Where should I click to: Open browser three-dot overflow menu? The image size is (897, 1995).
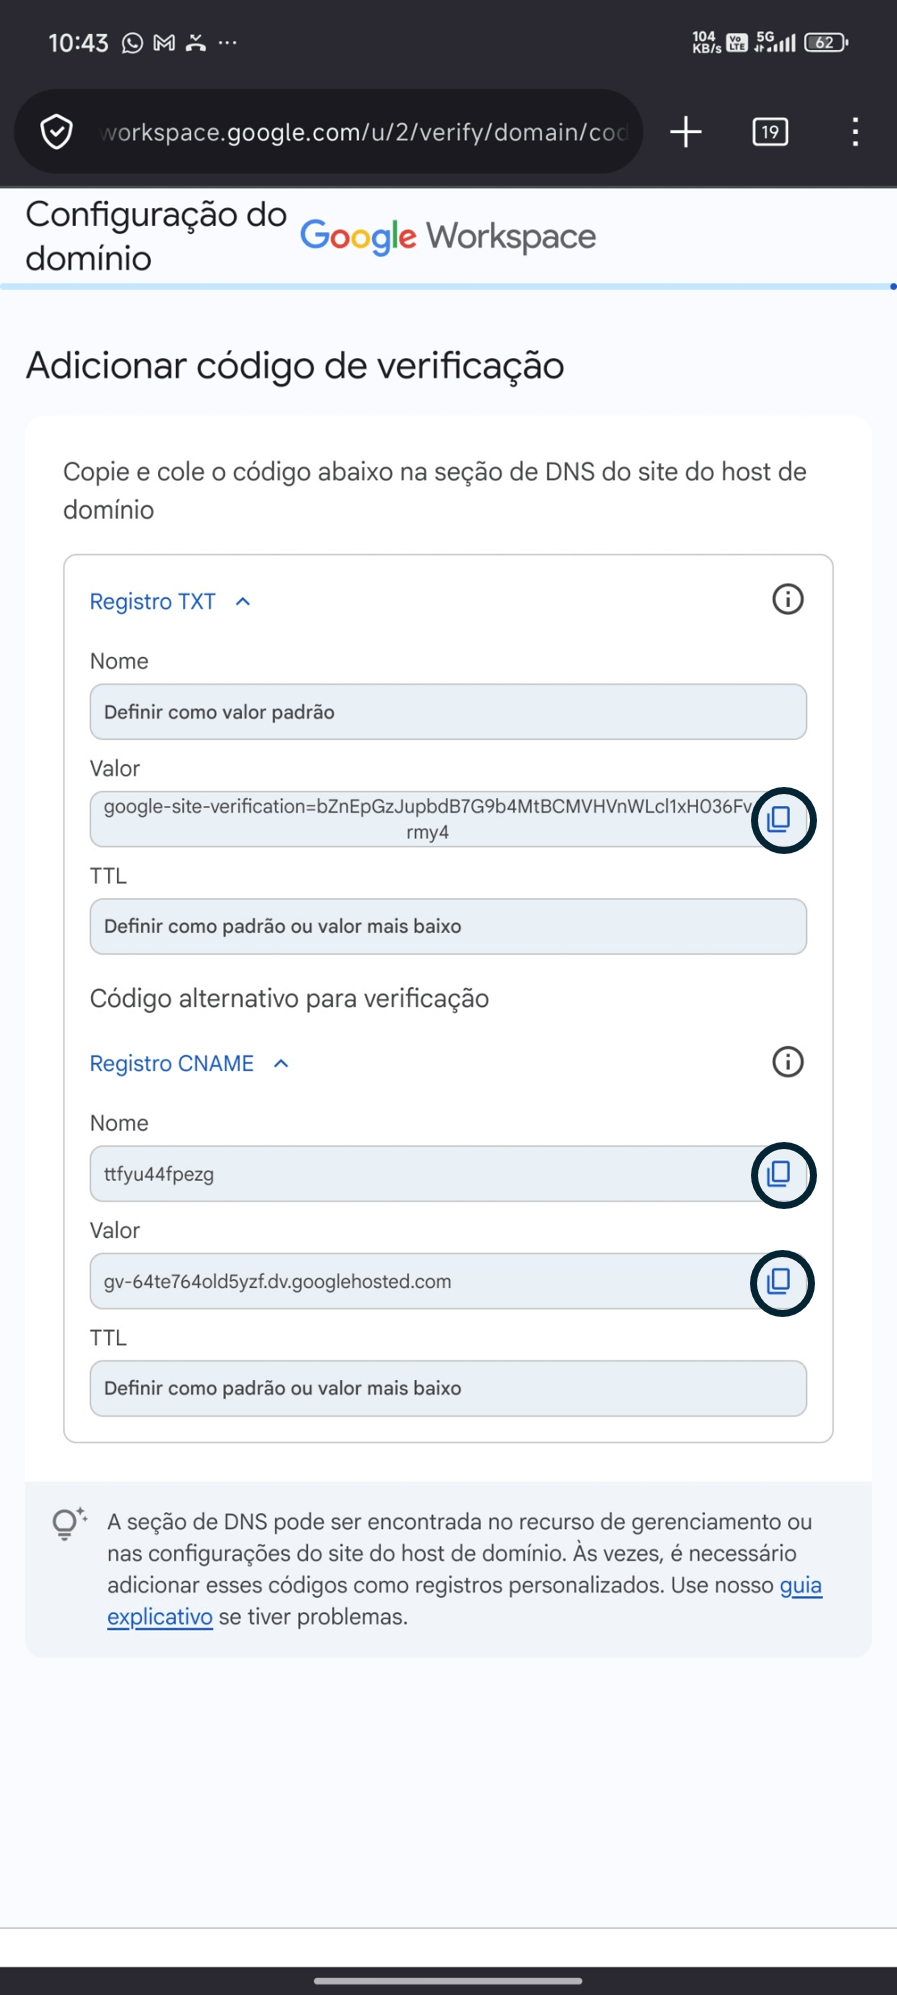tap(855, 132)
